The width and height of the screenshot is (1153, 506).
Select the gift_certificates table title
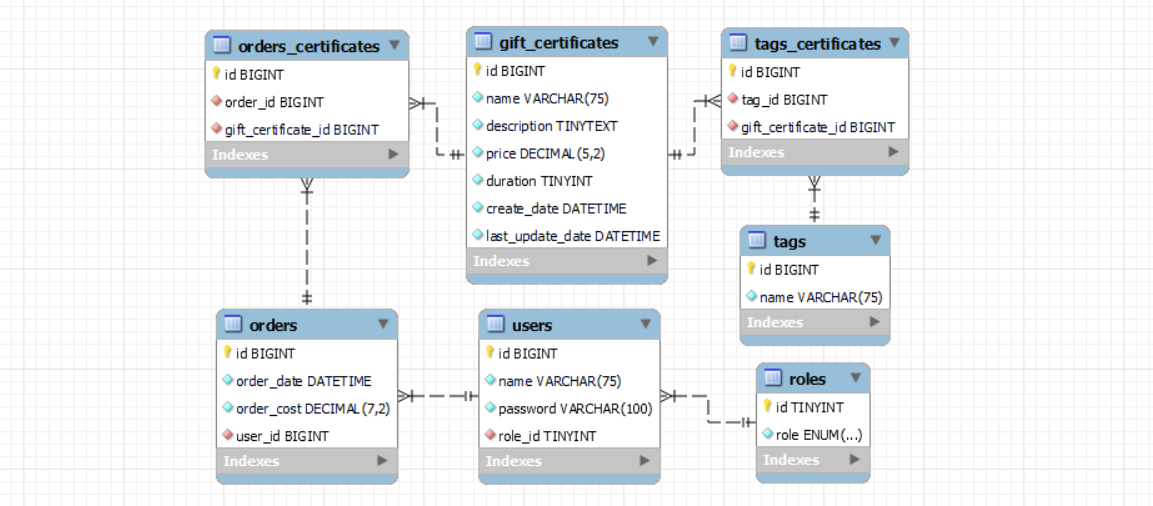pos(559,43)
